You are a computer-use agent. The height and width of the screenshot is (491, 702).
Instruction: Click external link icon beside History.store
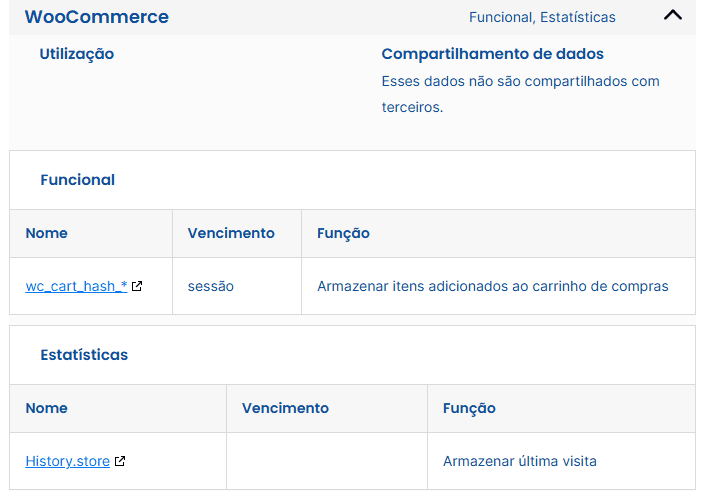point(120,461)
